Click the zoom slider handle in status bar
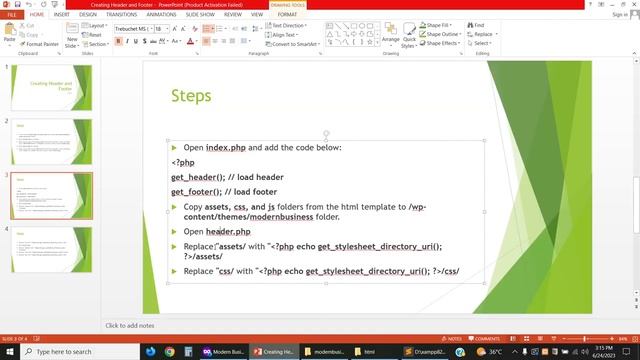Image resolution: width=640 pixels, height=360 pixels. (584, 339)
